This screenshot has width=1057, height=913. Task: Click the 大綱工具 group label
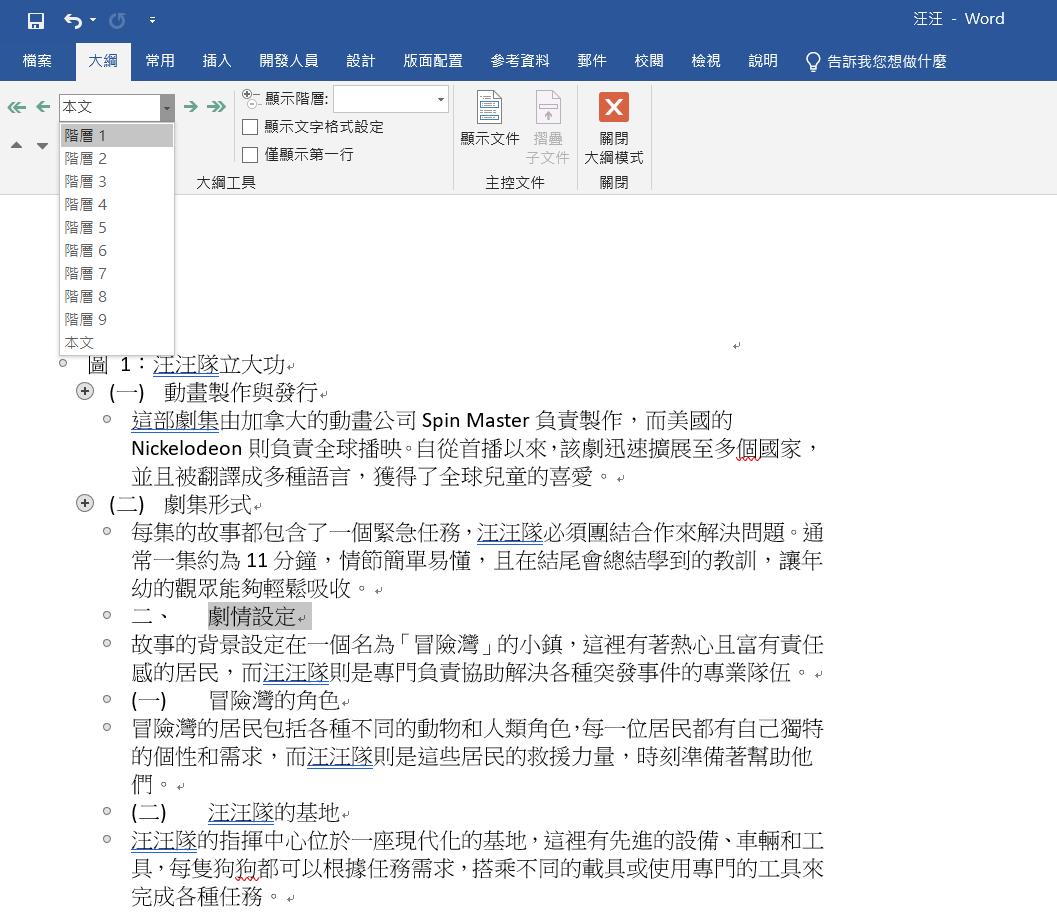[226, 183]
